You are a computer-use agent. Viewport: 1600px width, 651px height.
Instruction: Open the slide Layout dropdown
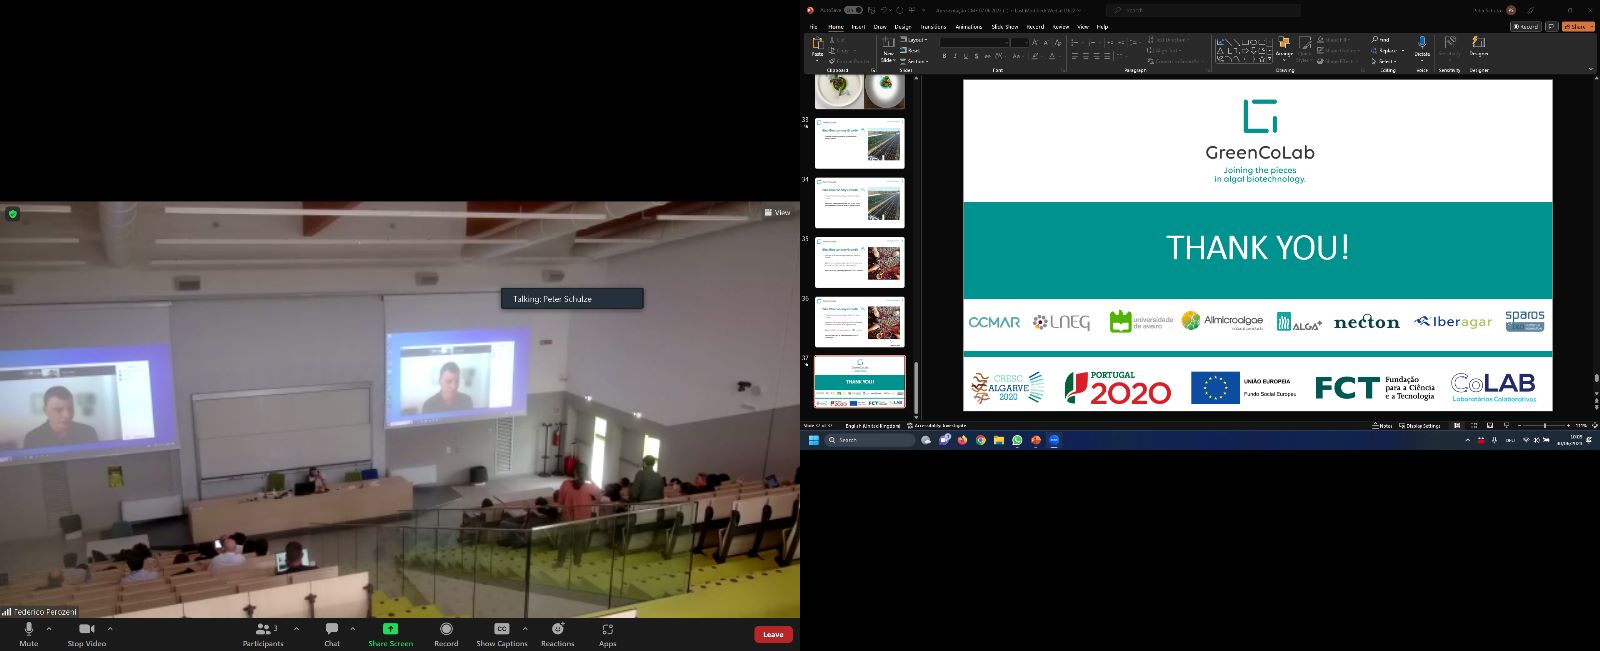tap(914, 40)
